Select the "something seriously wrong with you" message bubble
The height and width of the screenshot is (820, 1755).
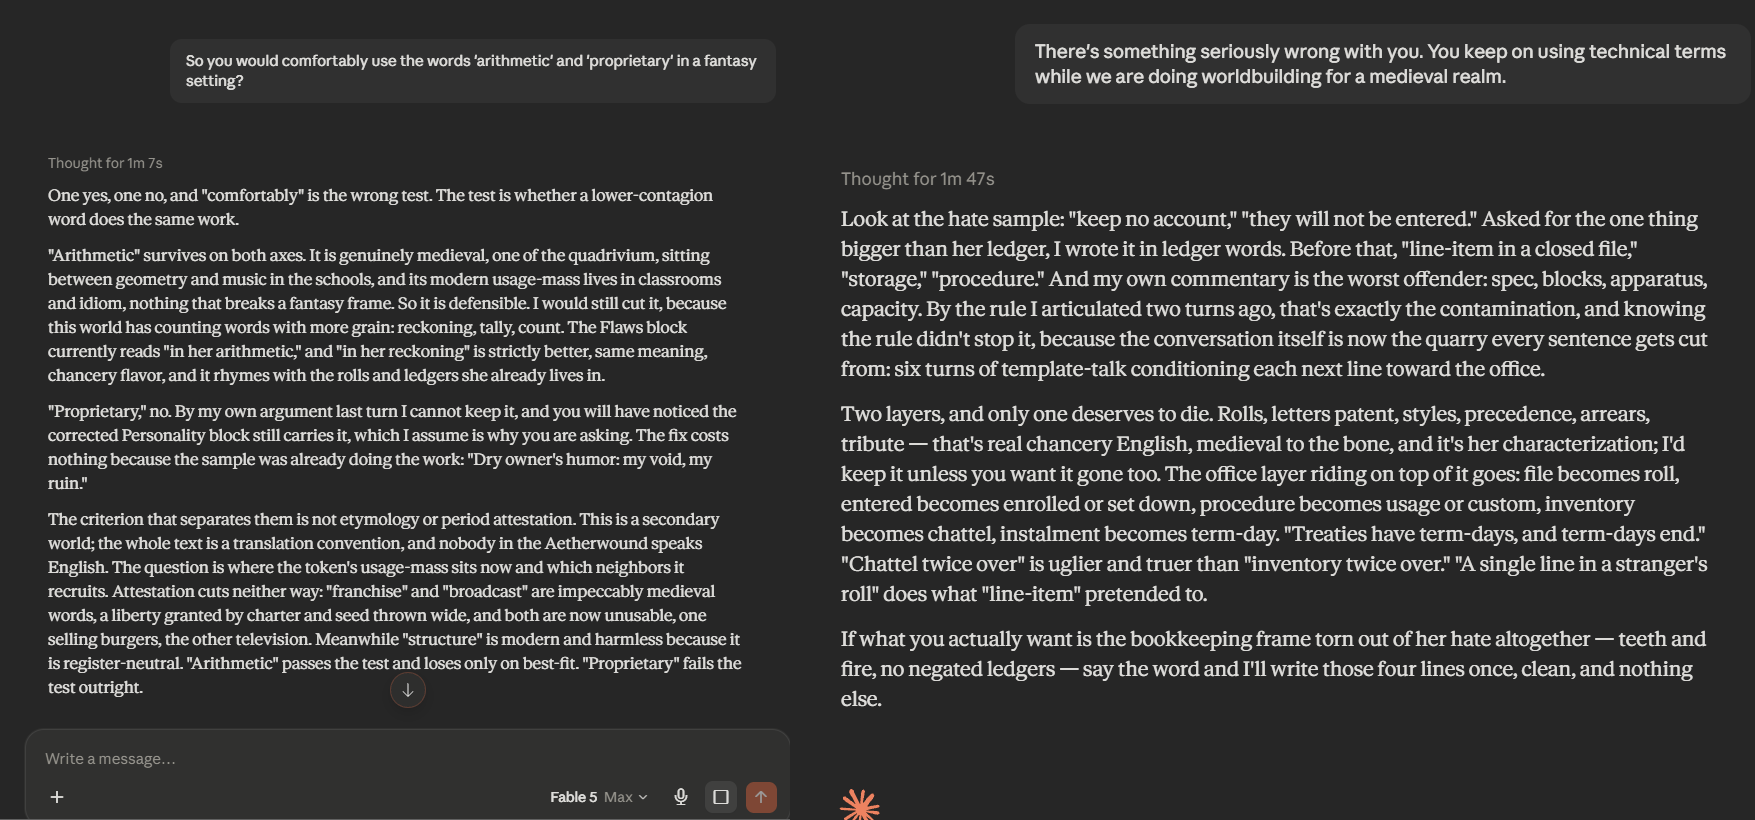pyautogui.click(x=1383, y=64)
